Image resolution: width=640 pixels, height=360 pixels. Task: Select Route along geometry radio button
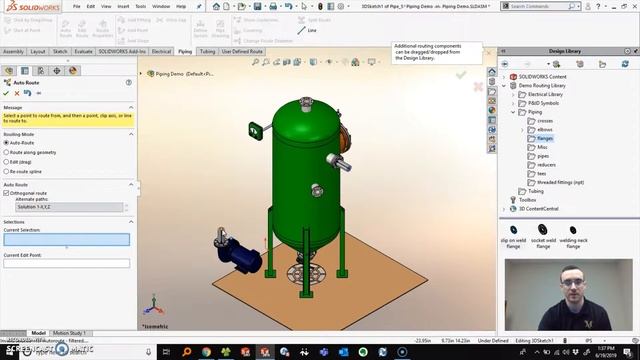click(x=6, y=152)
